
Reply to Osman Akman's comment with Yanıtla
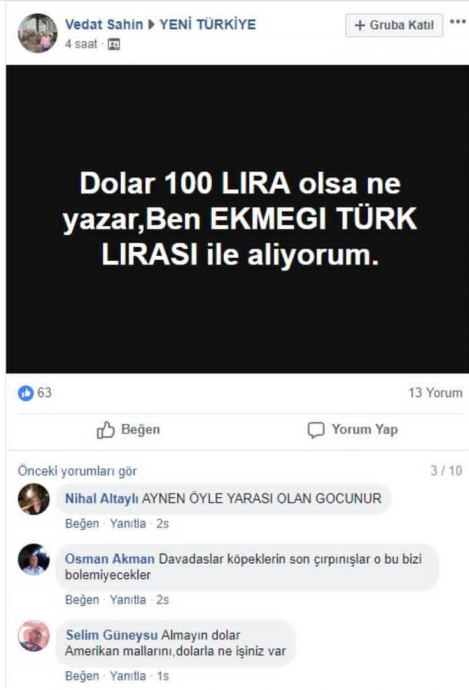point(128,600)
